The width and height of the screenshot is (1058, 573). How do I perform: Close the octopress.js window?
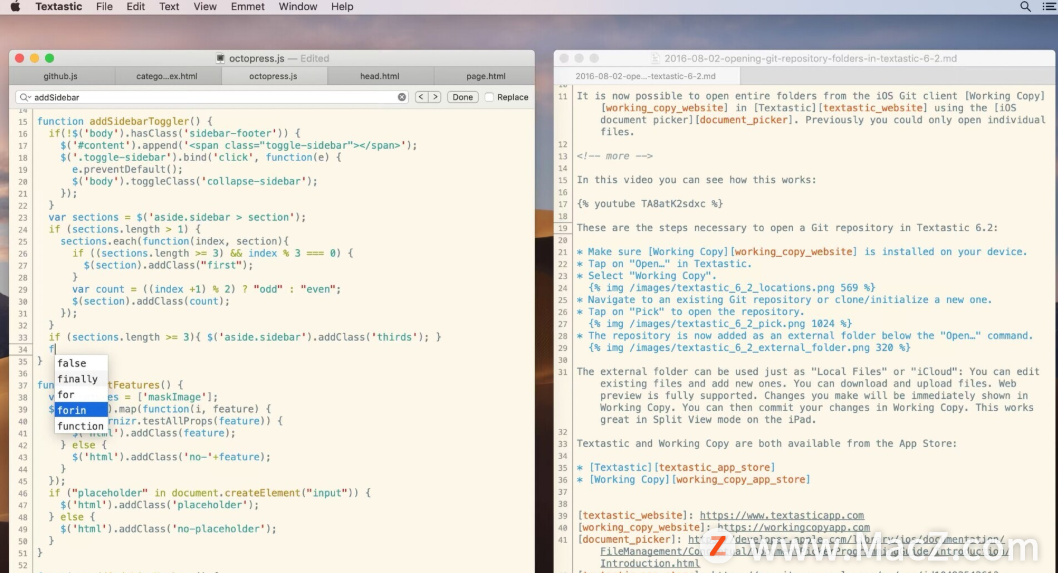(x=20, y=59)
